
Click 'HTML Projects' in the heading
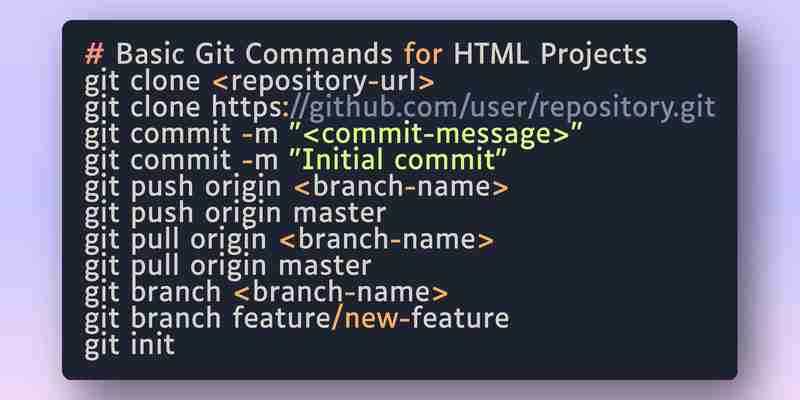[551, 54]
